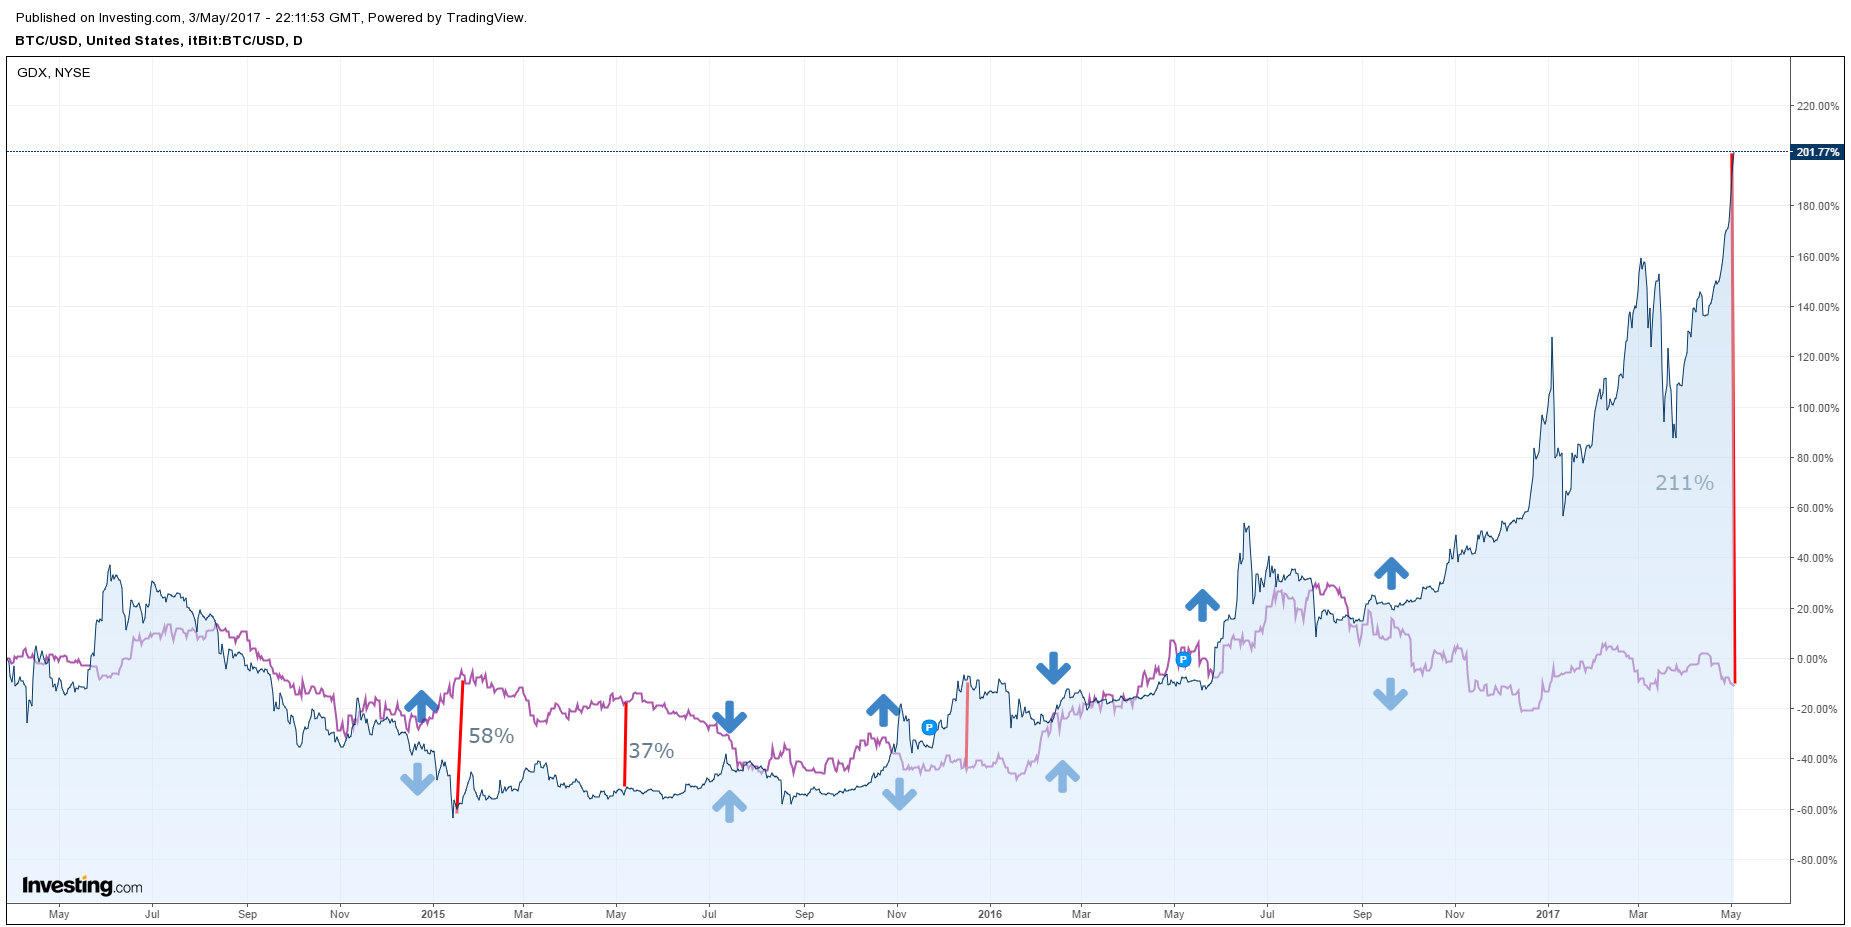Click the 2016 label on the time axis

990,914
